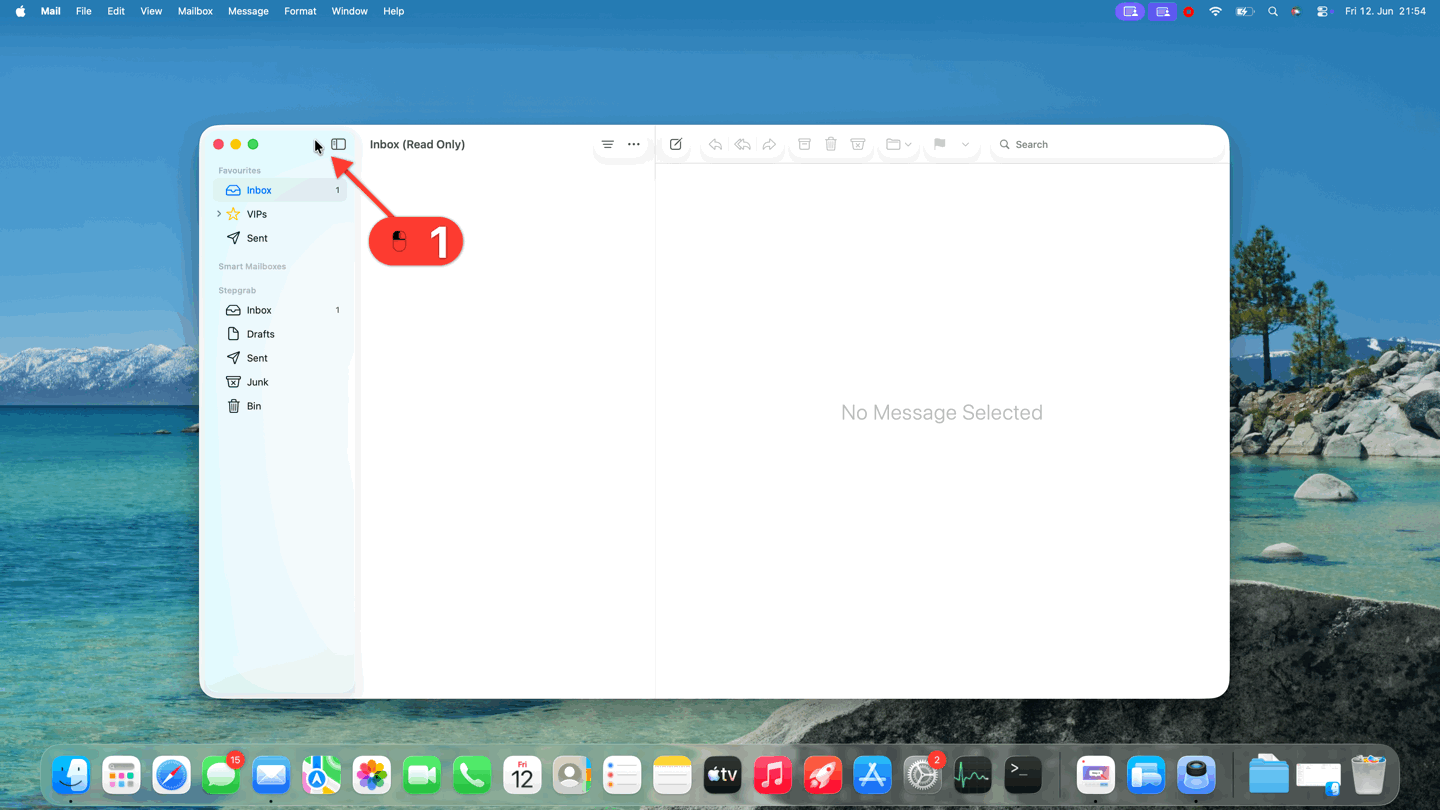The image size is (1440, 810).
Task: Open the Apple menu
Action: tap(20, 11)
